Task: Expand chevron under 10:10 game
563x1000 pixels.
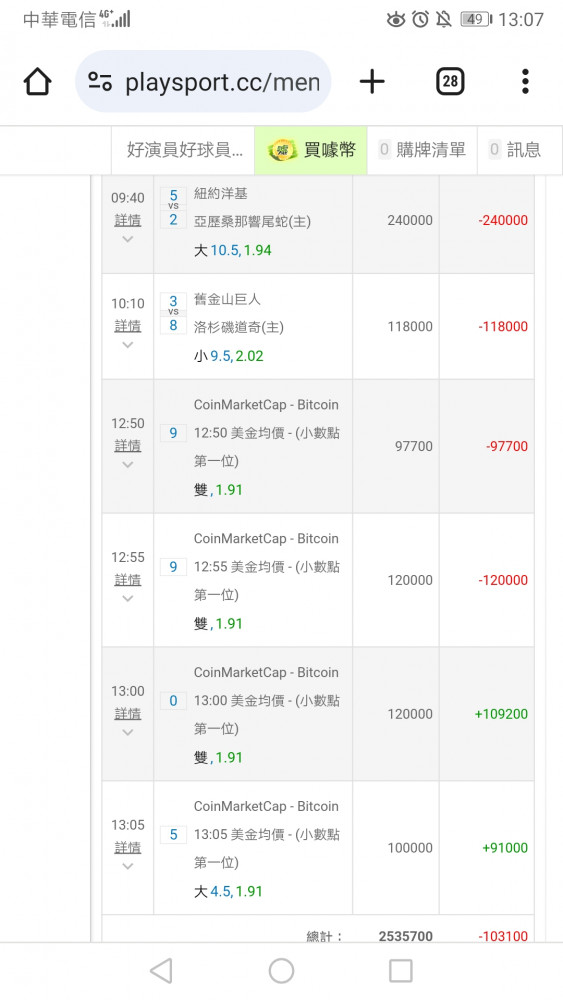Action: [128, 345]
